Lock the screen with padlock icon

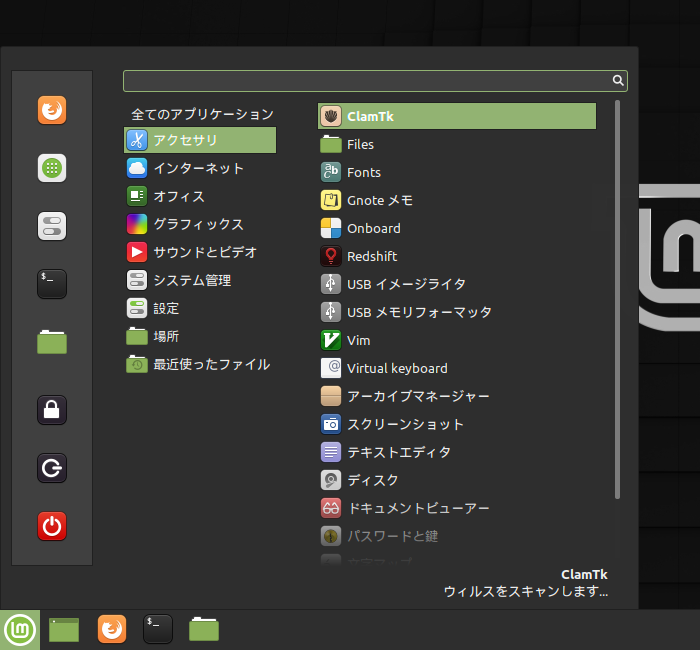click(x=52, y=410)
